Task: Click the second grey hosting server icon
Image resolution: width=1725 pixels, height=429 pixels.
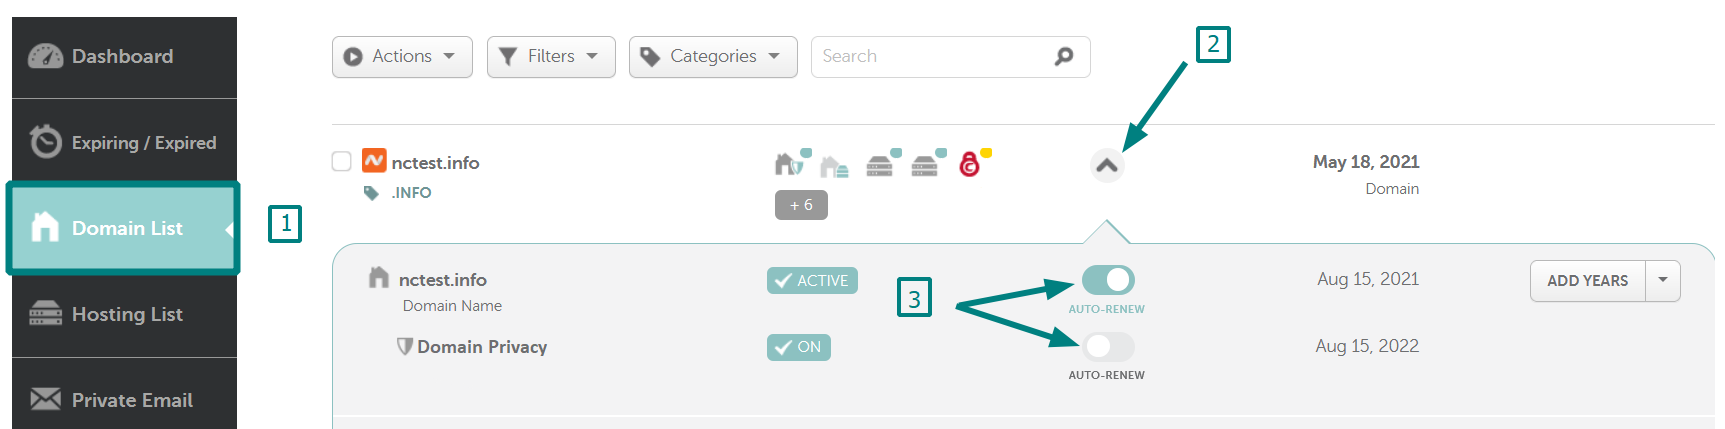Action: tap(925, 165)
